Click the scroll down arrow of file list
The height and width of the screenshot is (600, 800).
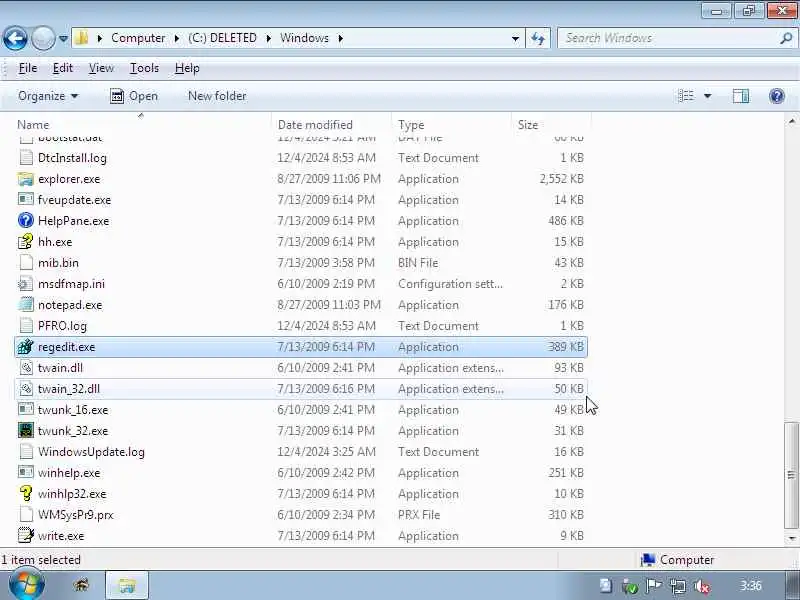pyautogui.click(x=791, y=538)
